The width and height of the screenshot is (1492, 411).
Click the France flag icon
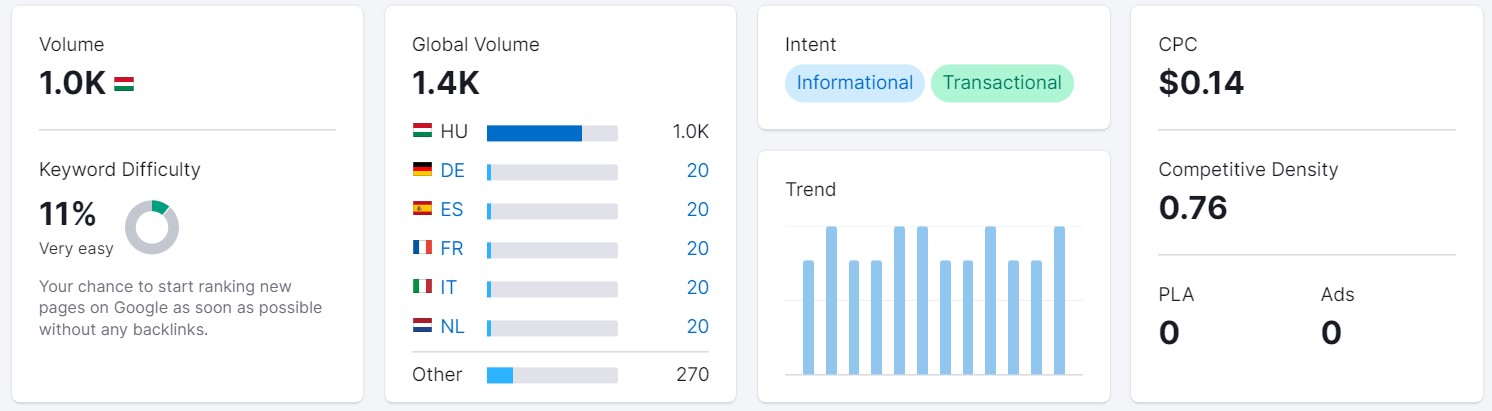click(422, 248)
